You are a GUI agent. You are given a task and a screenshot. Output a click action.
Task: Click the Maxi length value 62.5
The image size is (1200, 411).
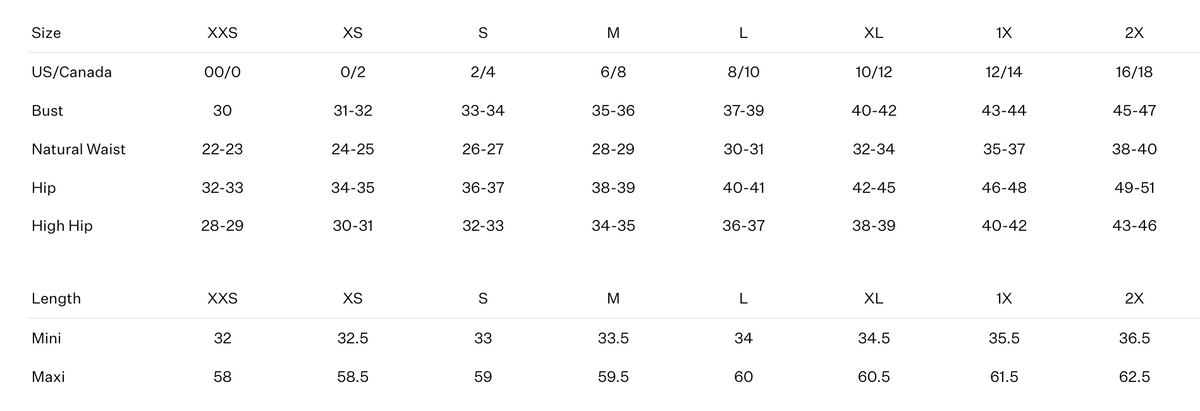[x=1134, y=377]
